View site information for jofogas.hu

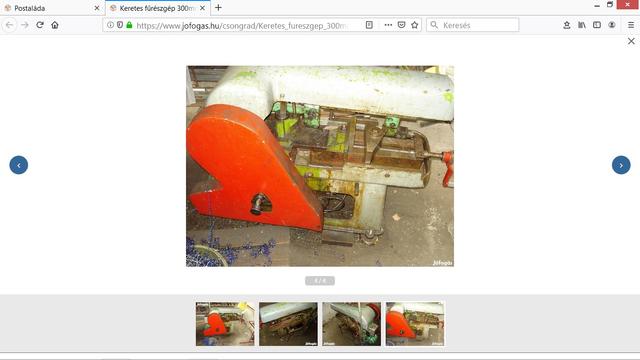tap(110, 25)
